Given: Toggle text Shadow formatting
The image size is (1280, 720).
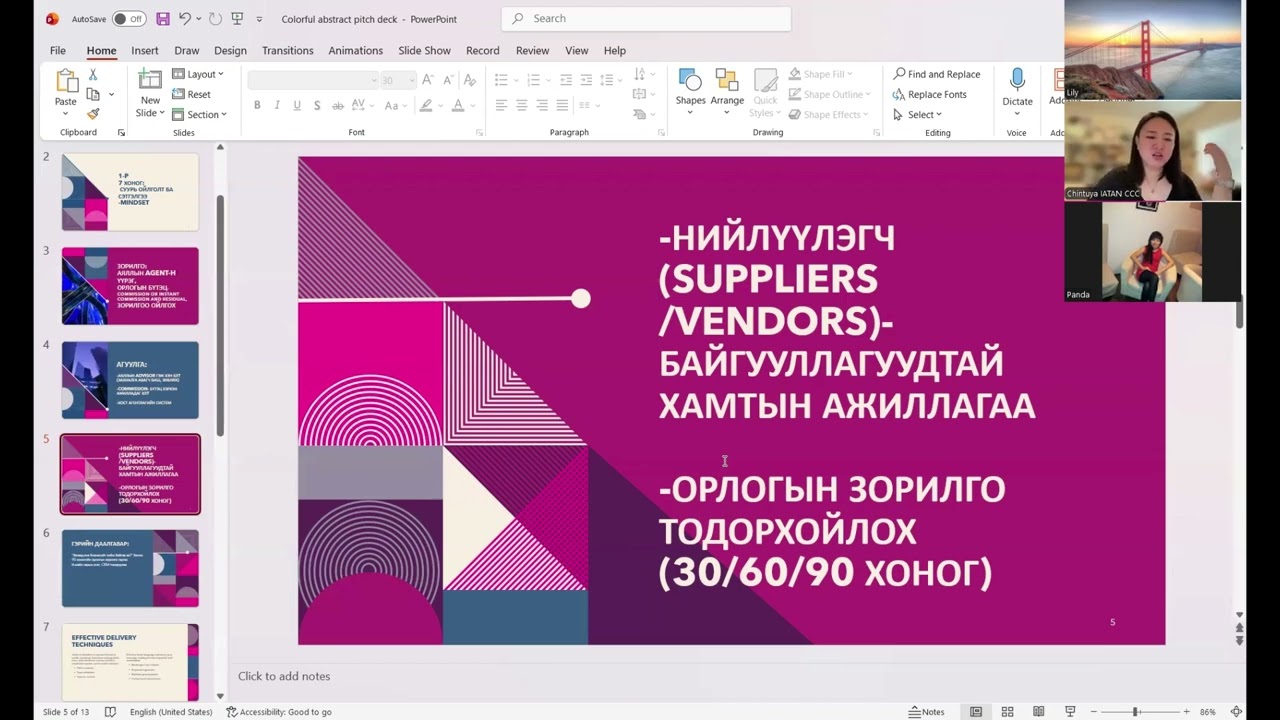Looking at the screenshot, I should click(x=317, y=105).
